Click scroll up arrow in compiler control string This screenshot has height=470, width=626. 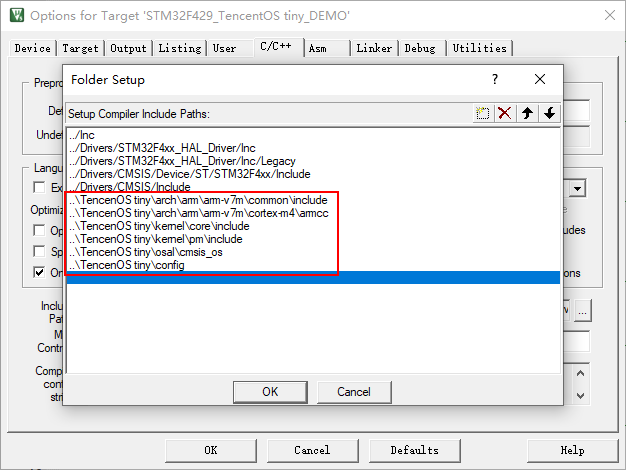[x=580, y=373]
